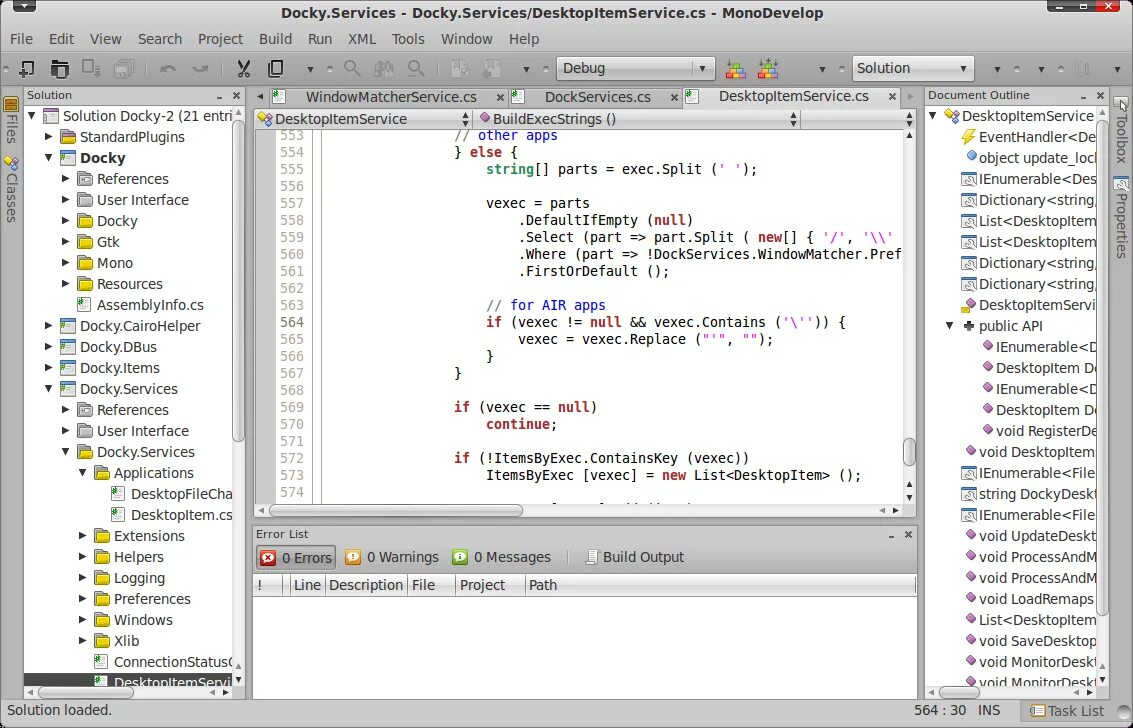Toggle the Classes side panel tab
Screen dimensions: 1133x728
coord(11,189)
